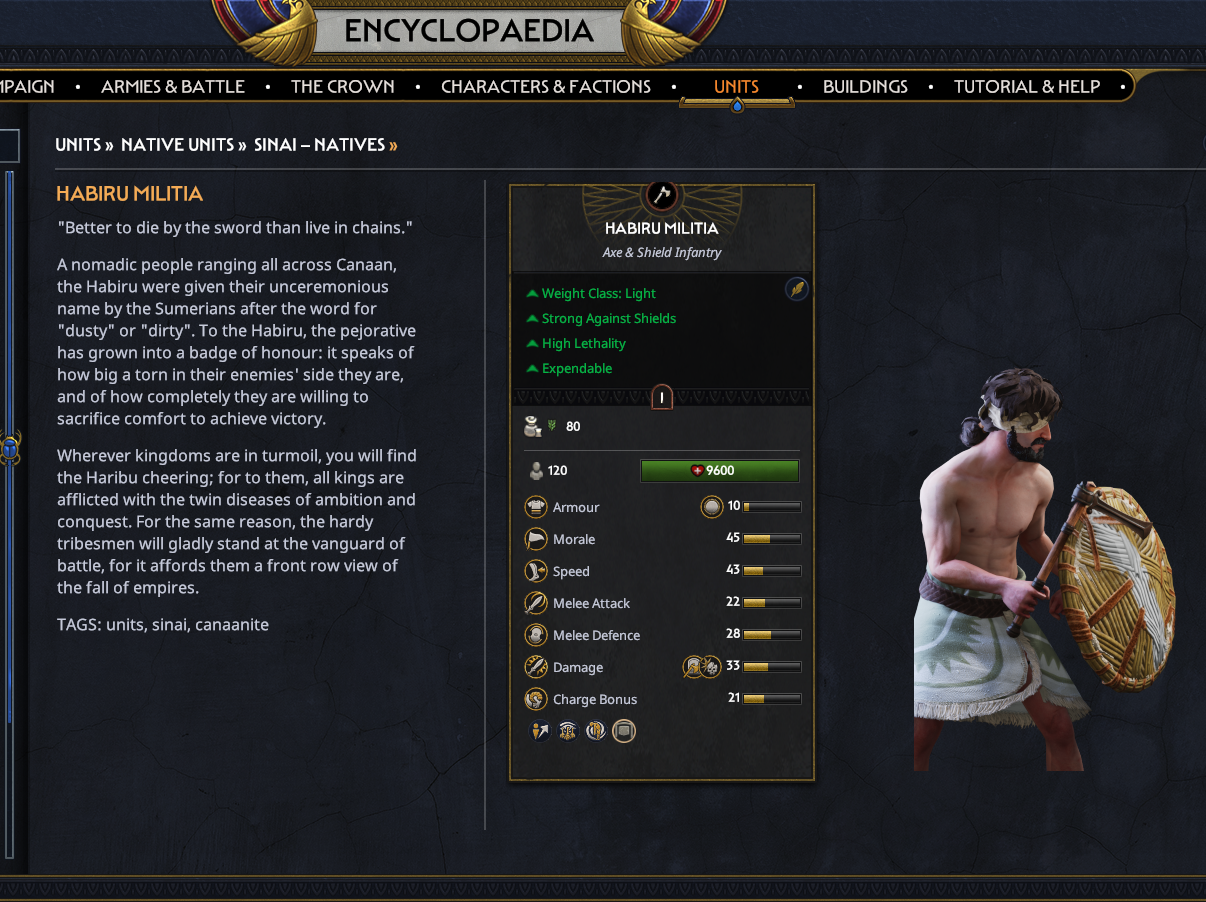Click the feather light weight class icon
The width and height of the screenshot is (1206, 902).
click(797, 290)
